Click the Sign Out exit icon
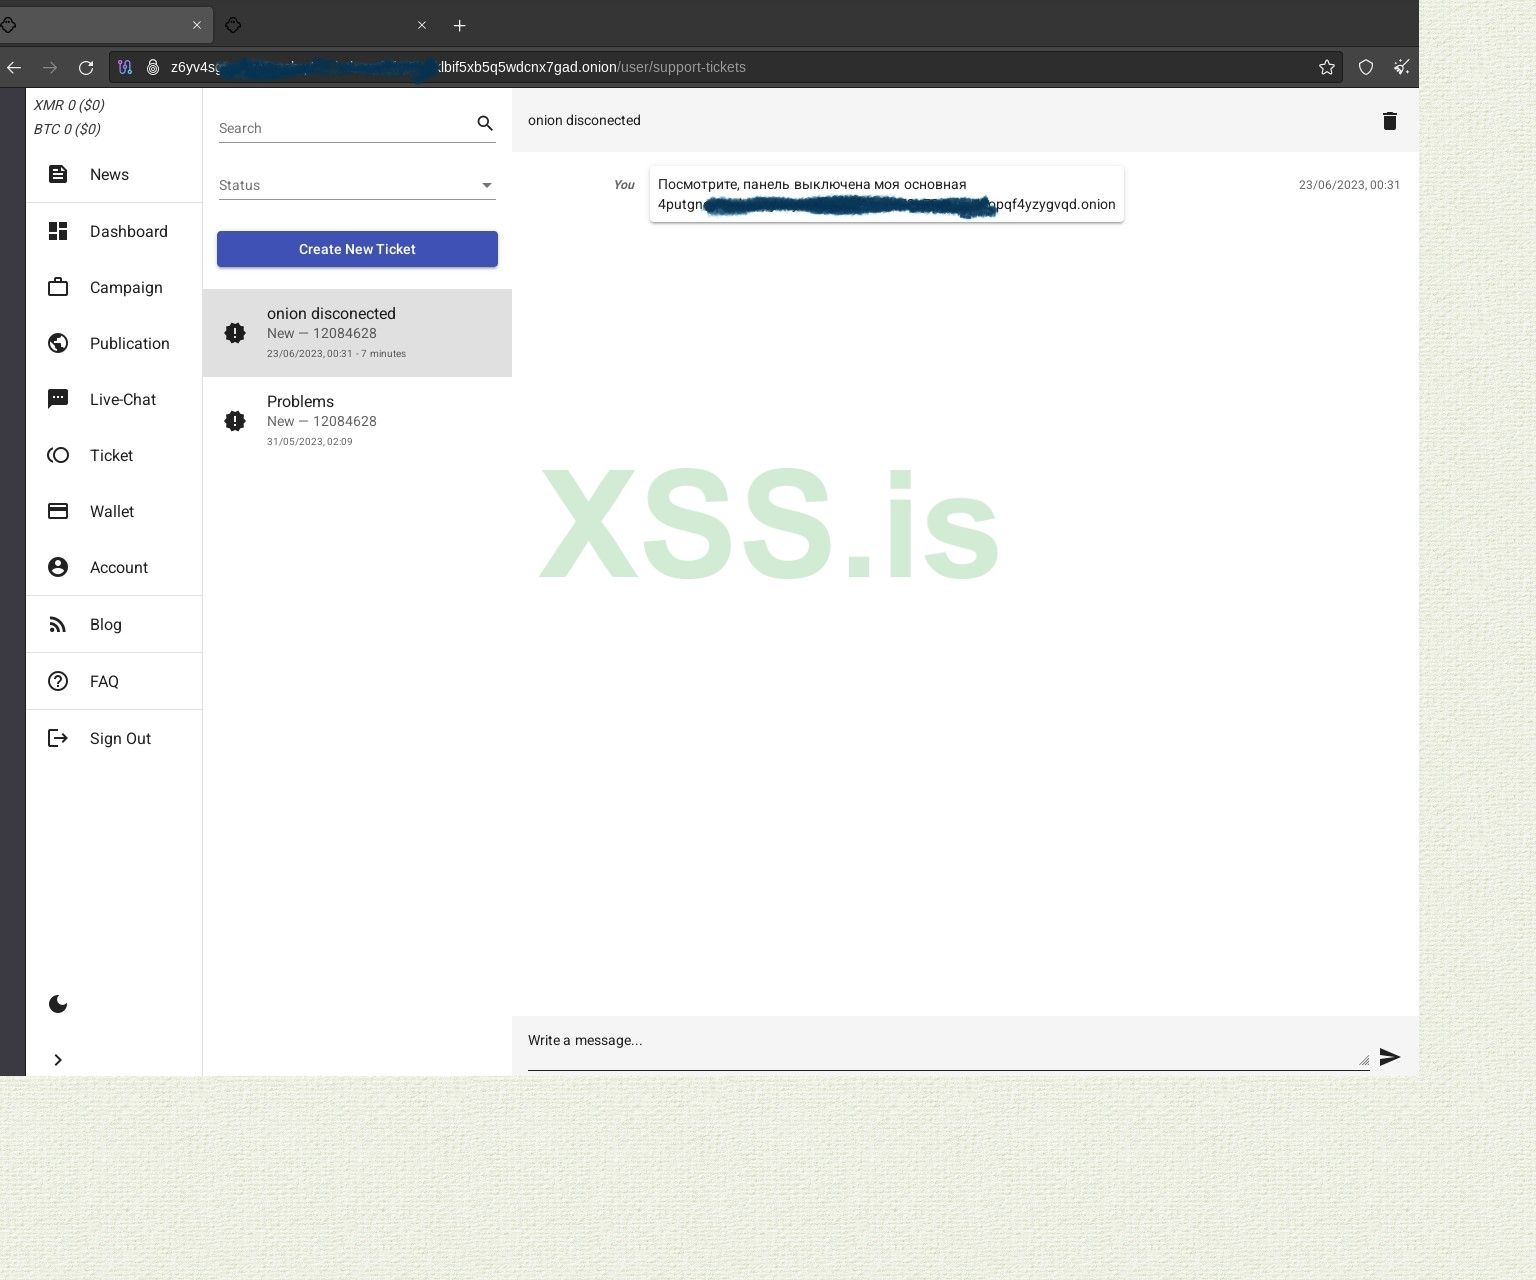Viewport: 1536px width, 1280px height. [58, 738]
